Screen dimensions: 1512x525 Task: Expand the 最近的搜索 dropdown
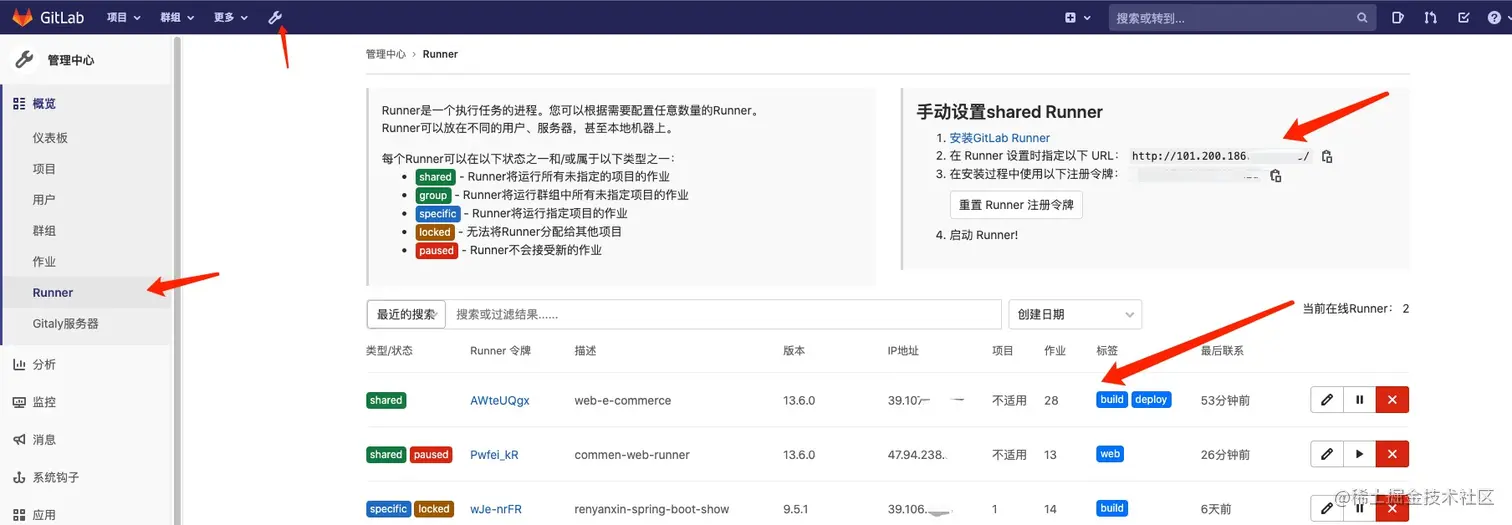tap(406, 314)
